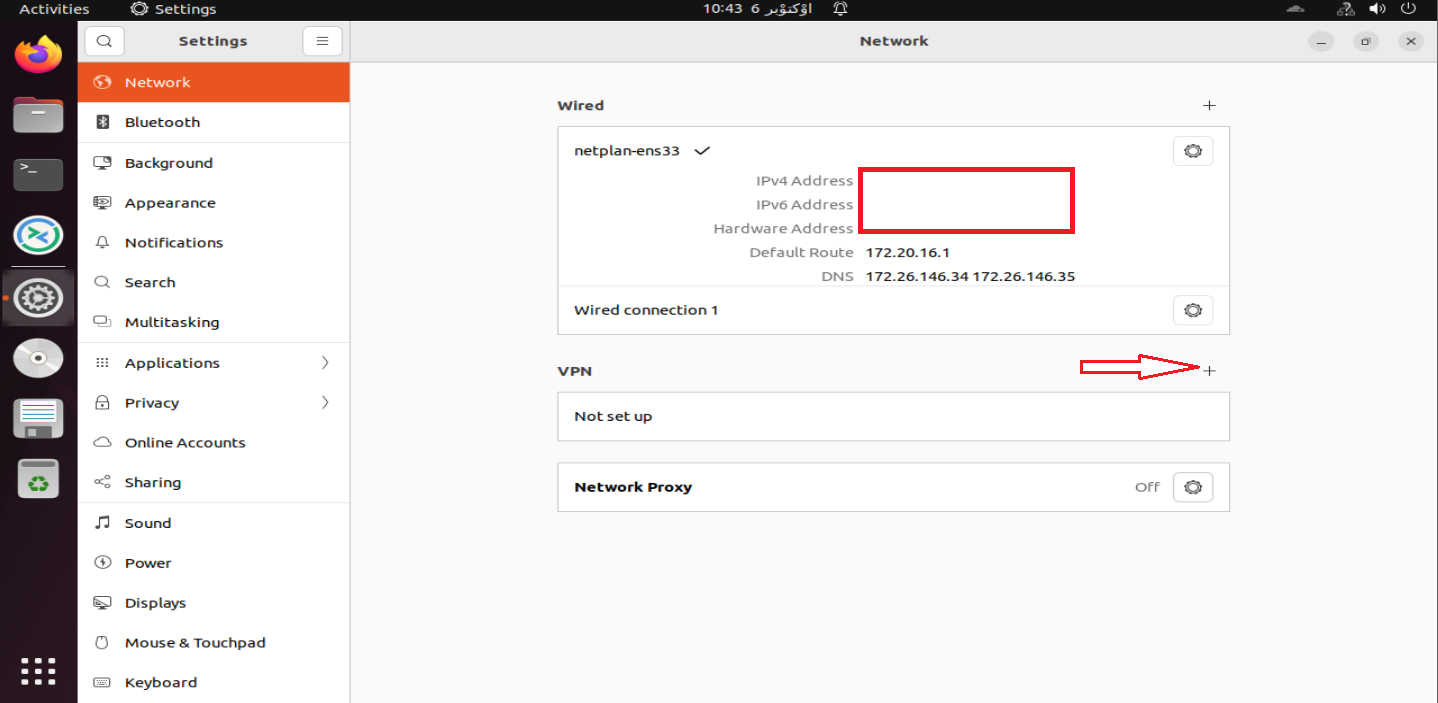This screenshot has height=703, width=1438.
Task: Show applications grid in dock
Action: tap(38, 671)
